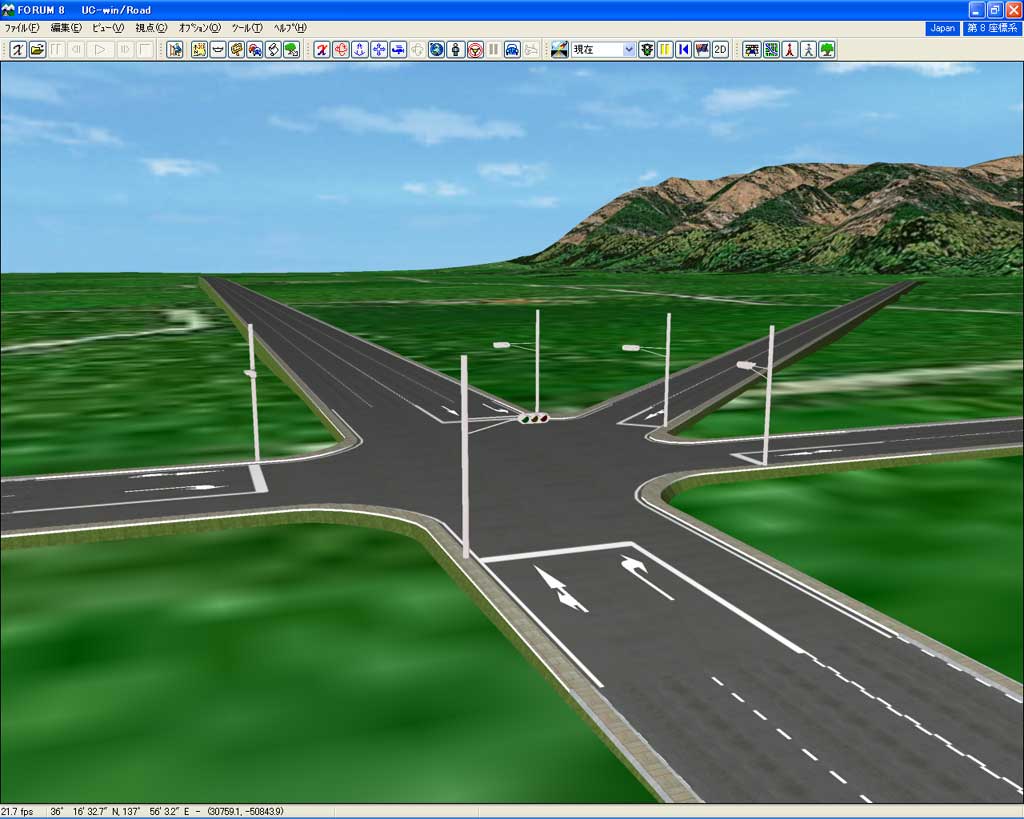Click the greyed-out play button in toolbar
Image resolution: width=1024 pixels, height=819 pixels.
coord(99,50)
